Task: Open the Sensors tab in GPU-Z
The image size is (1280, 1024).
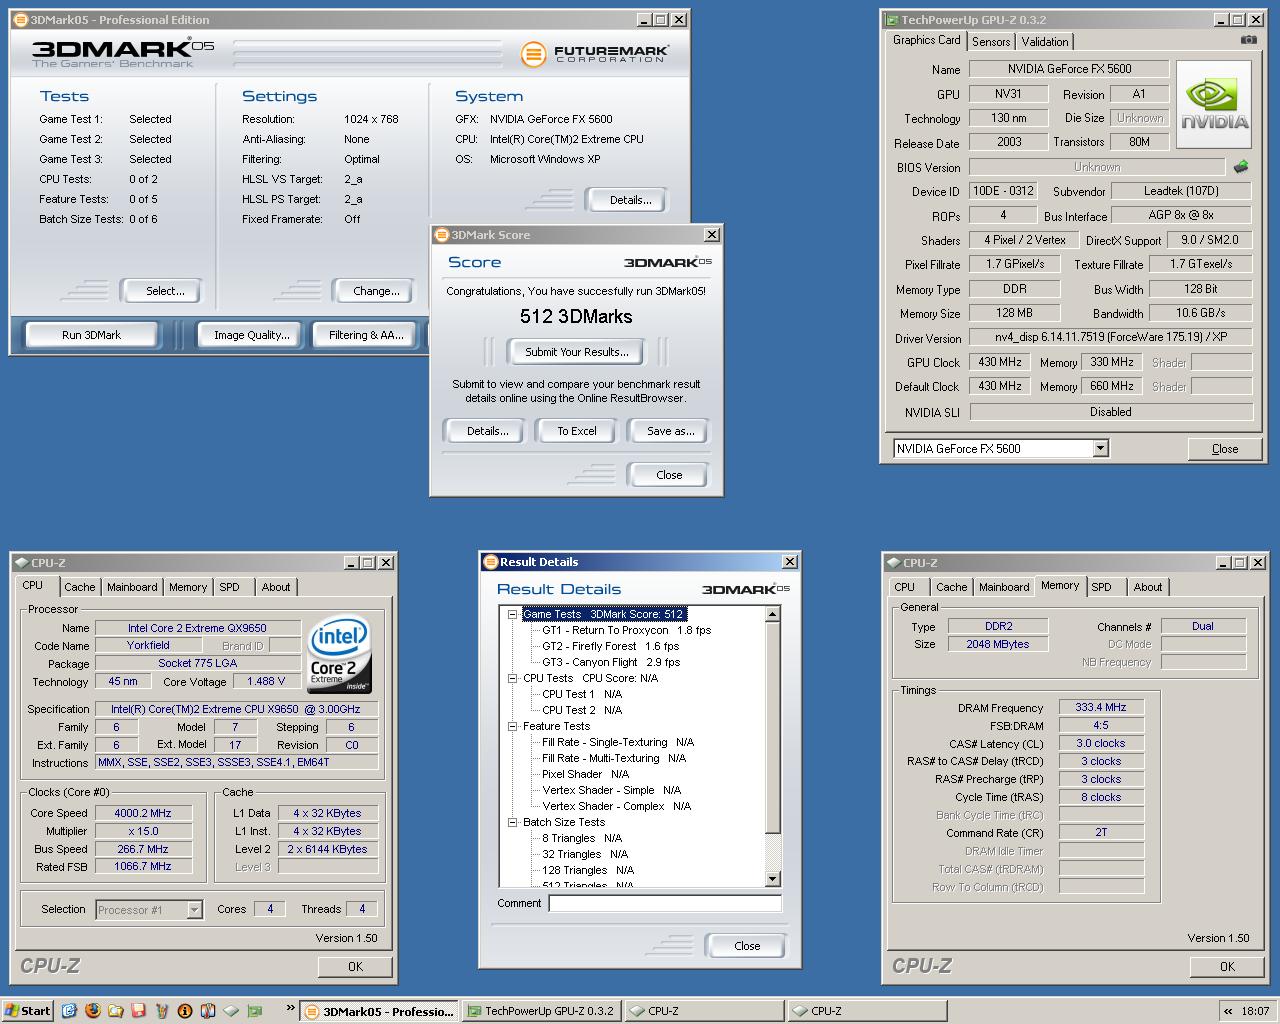Action: click(991, 41)
